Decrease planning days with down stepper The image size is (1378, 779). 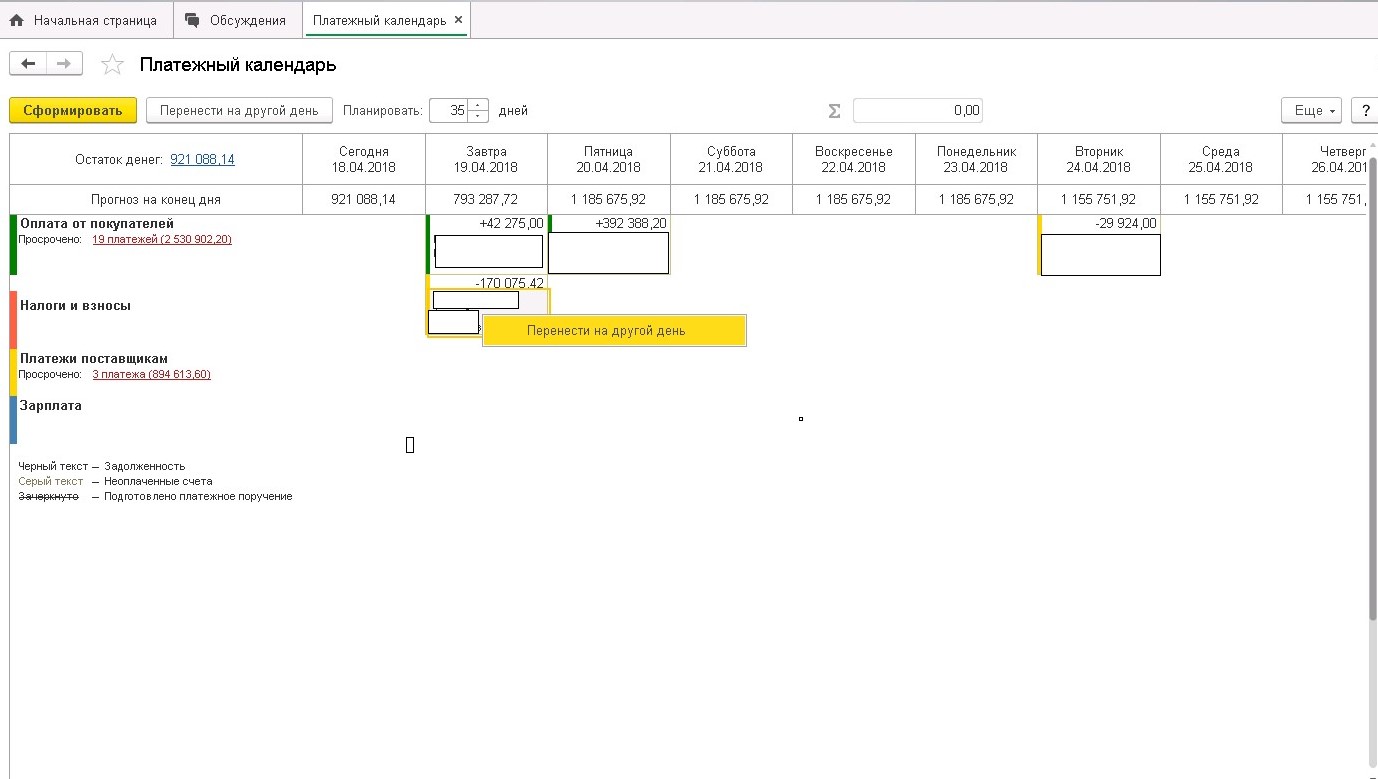[478, 116]
